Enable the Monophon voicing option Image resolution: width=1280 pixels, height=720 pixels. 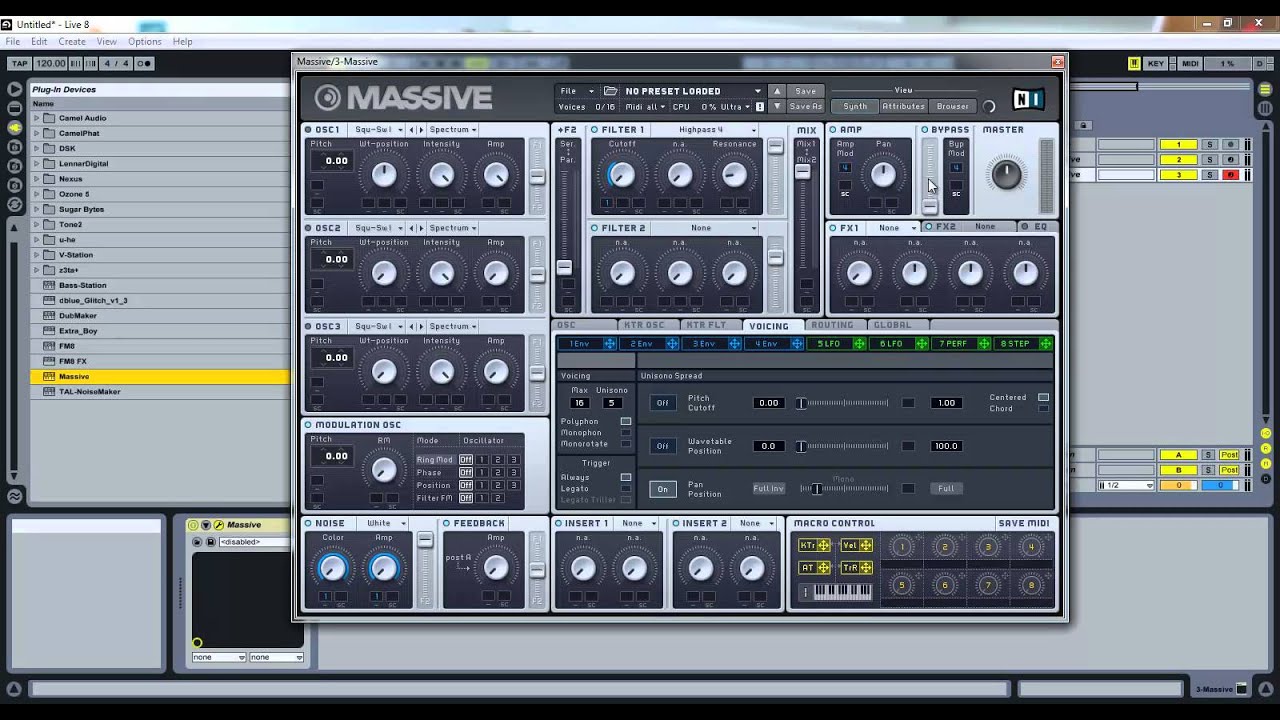(626, 433)
